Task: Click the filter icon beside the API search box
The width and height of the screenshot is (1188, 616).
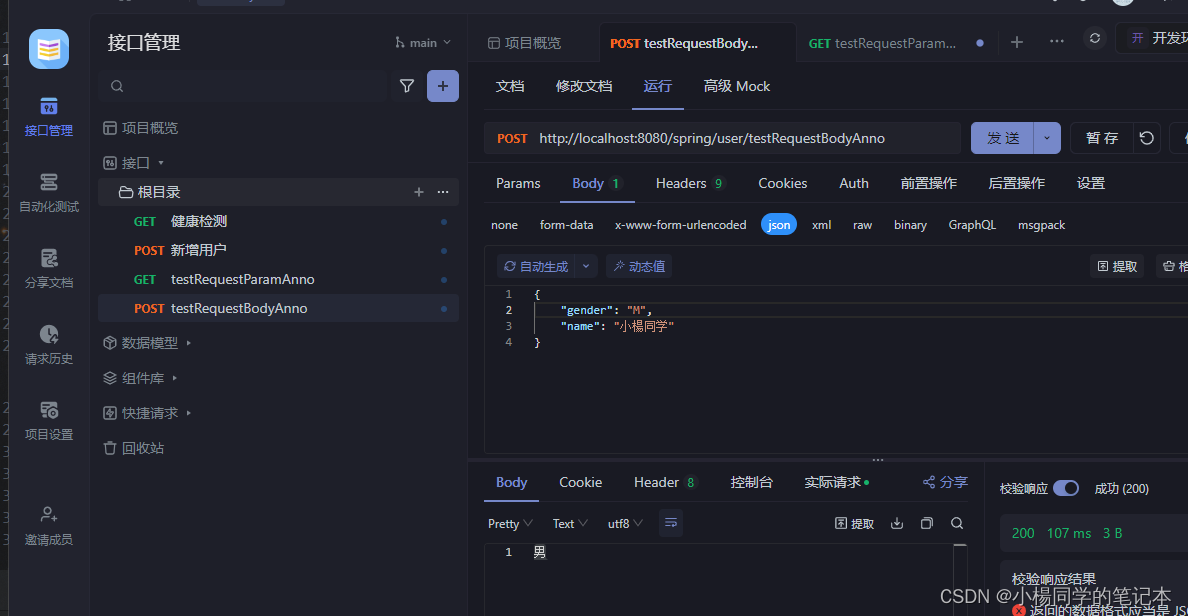Action: point(407,86)
